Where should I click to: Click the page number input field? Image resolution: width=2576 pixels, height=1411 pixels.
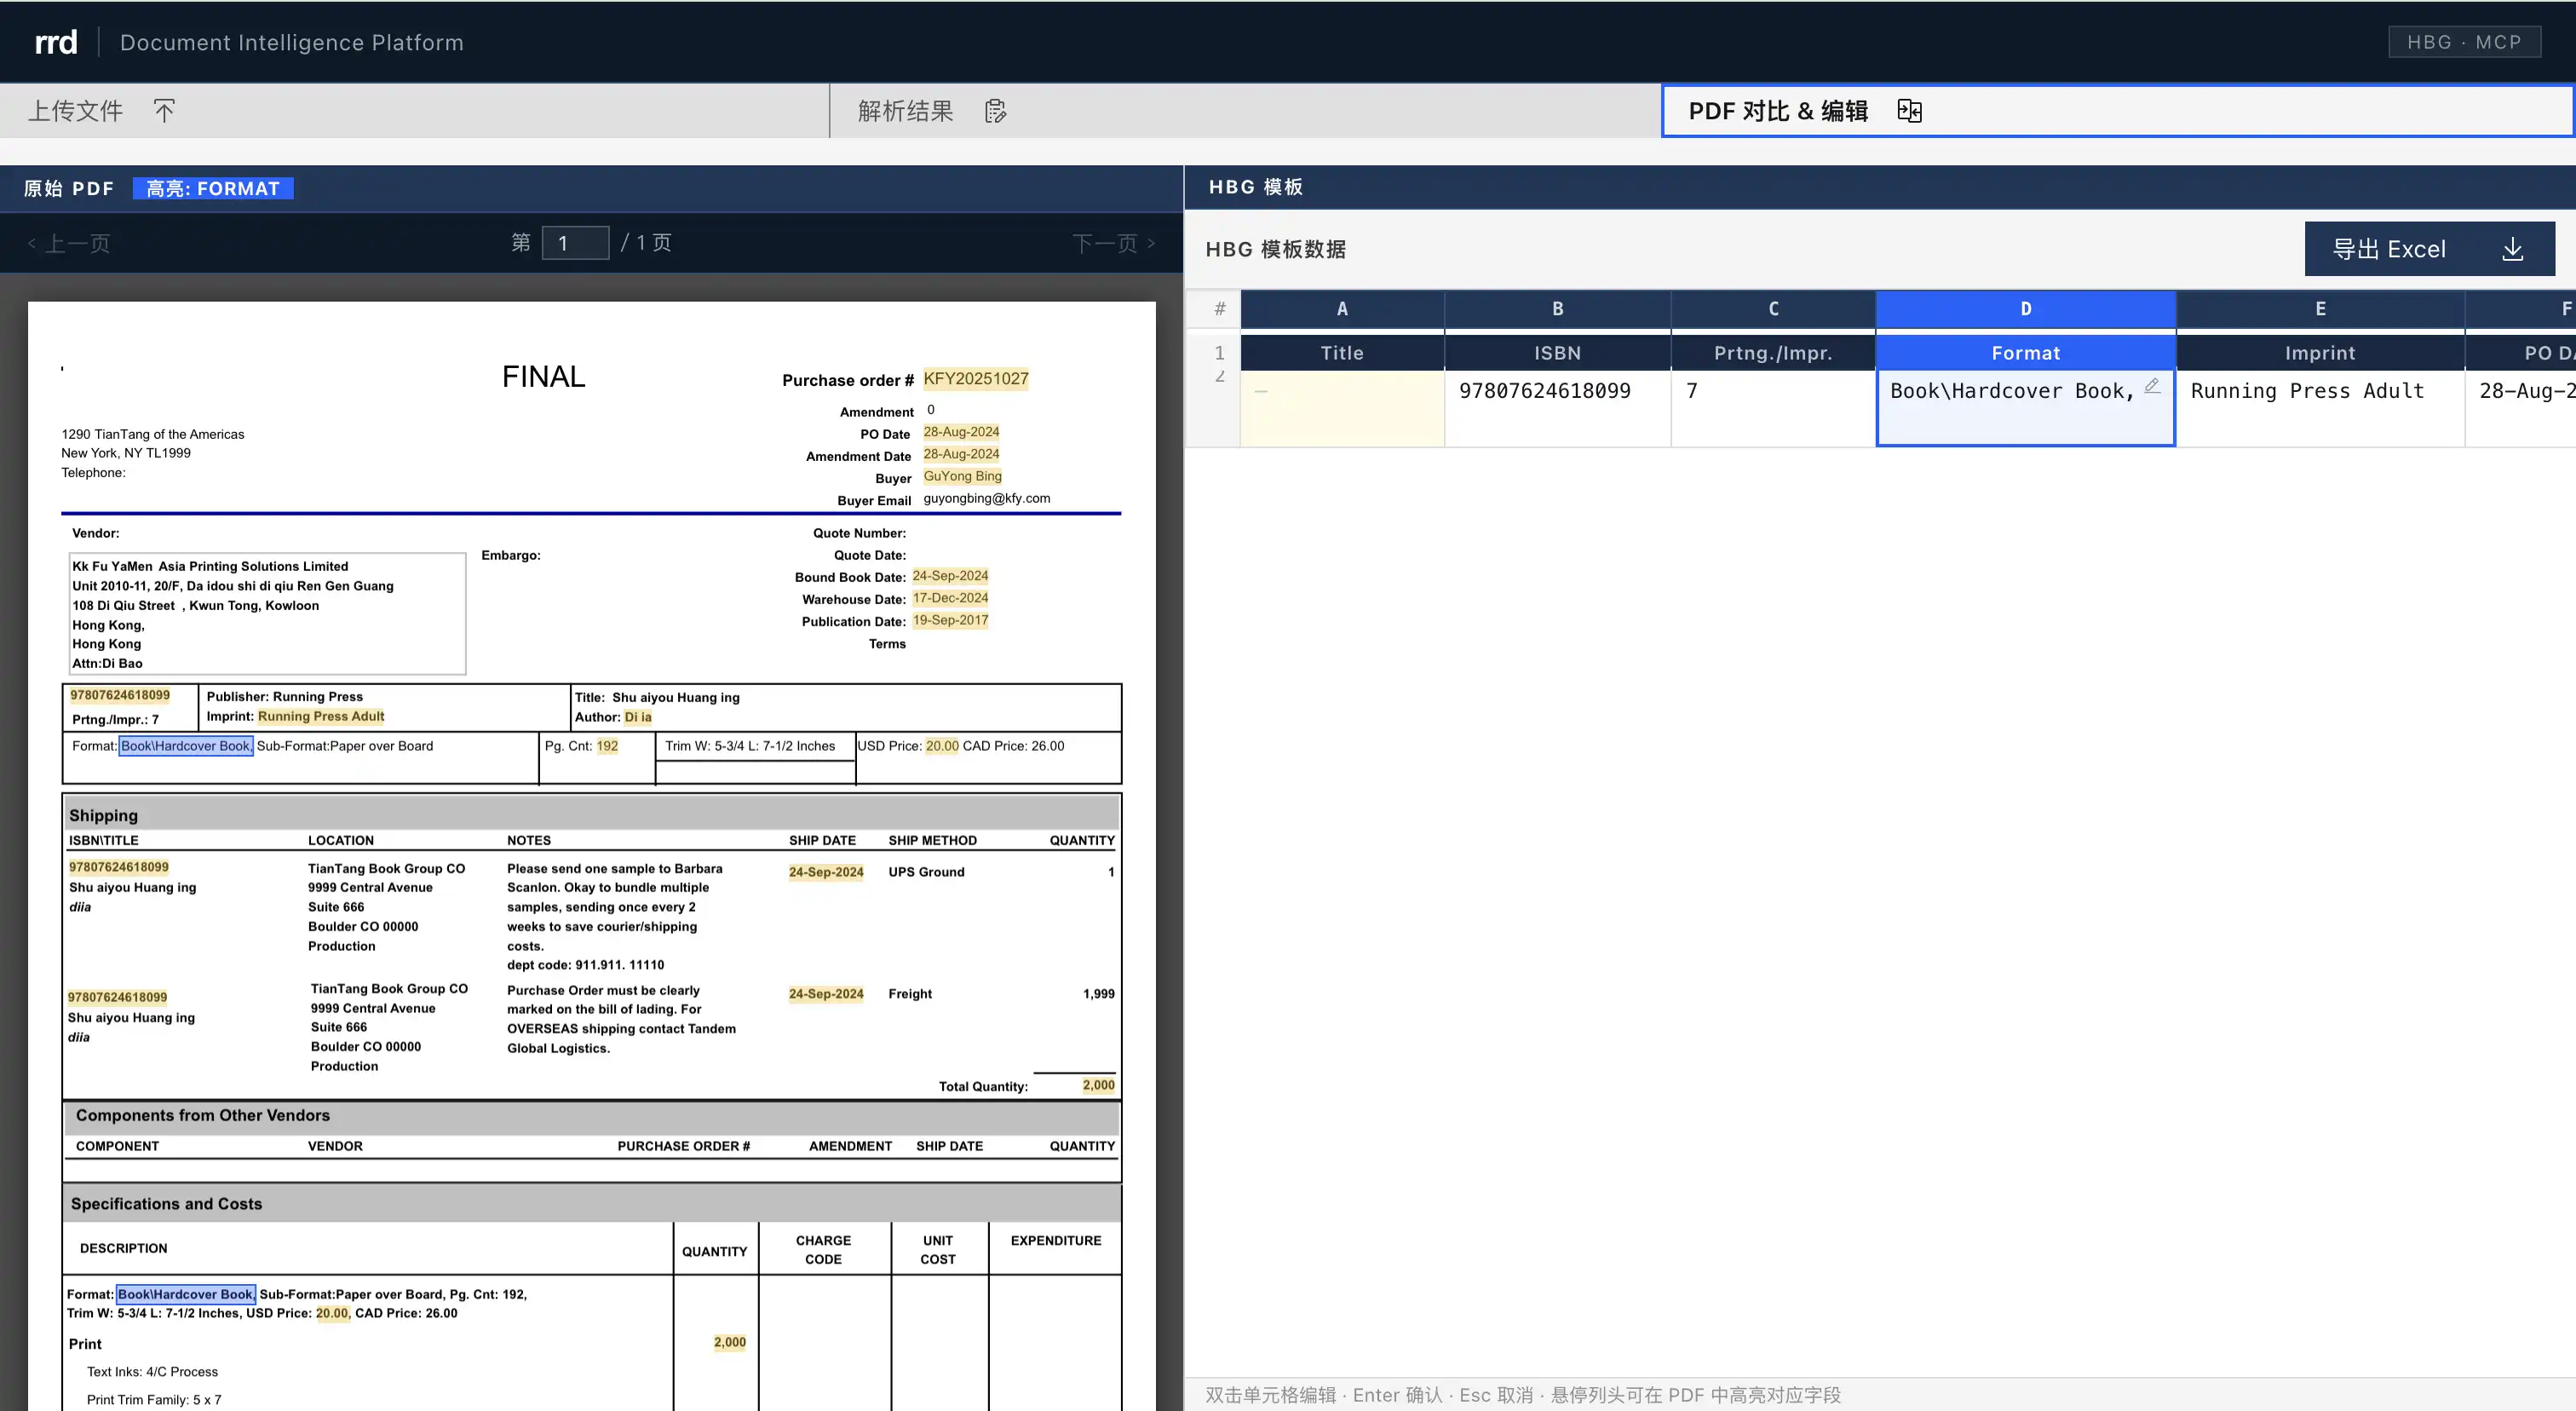(575, 243)
